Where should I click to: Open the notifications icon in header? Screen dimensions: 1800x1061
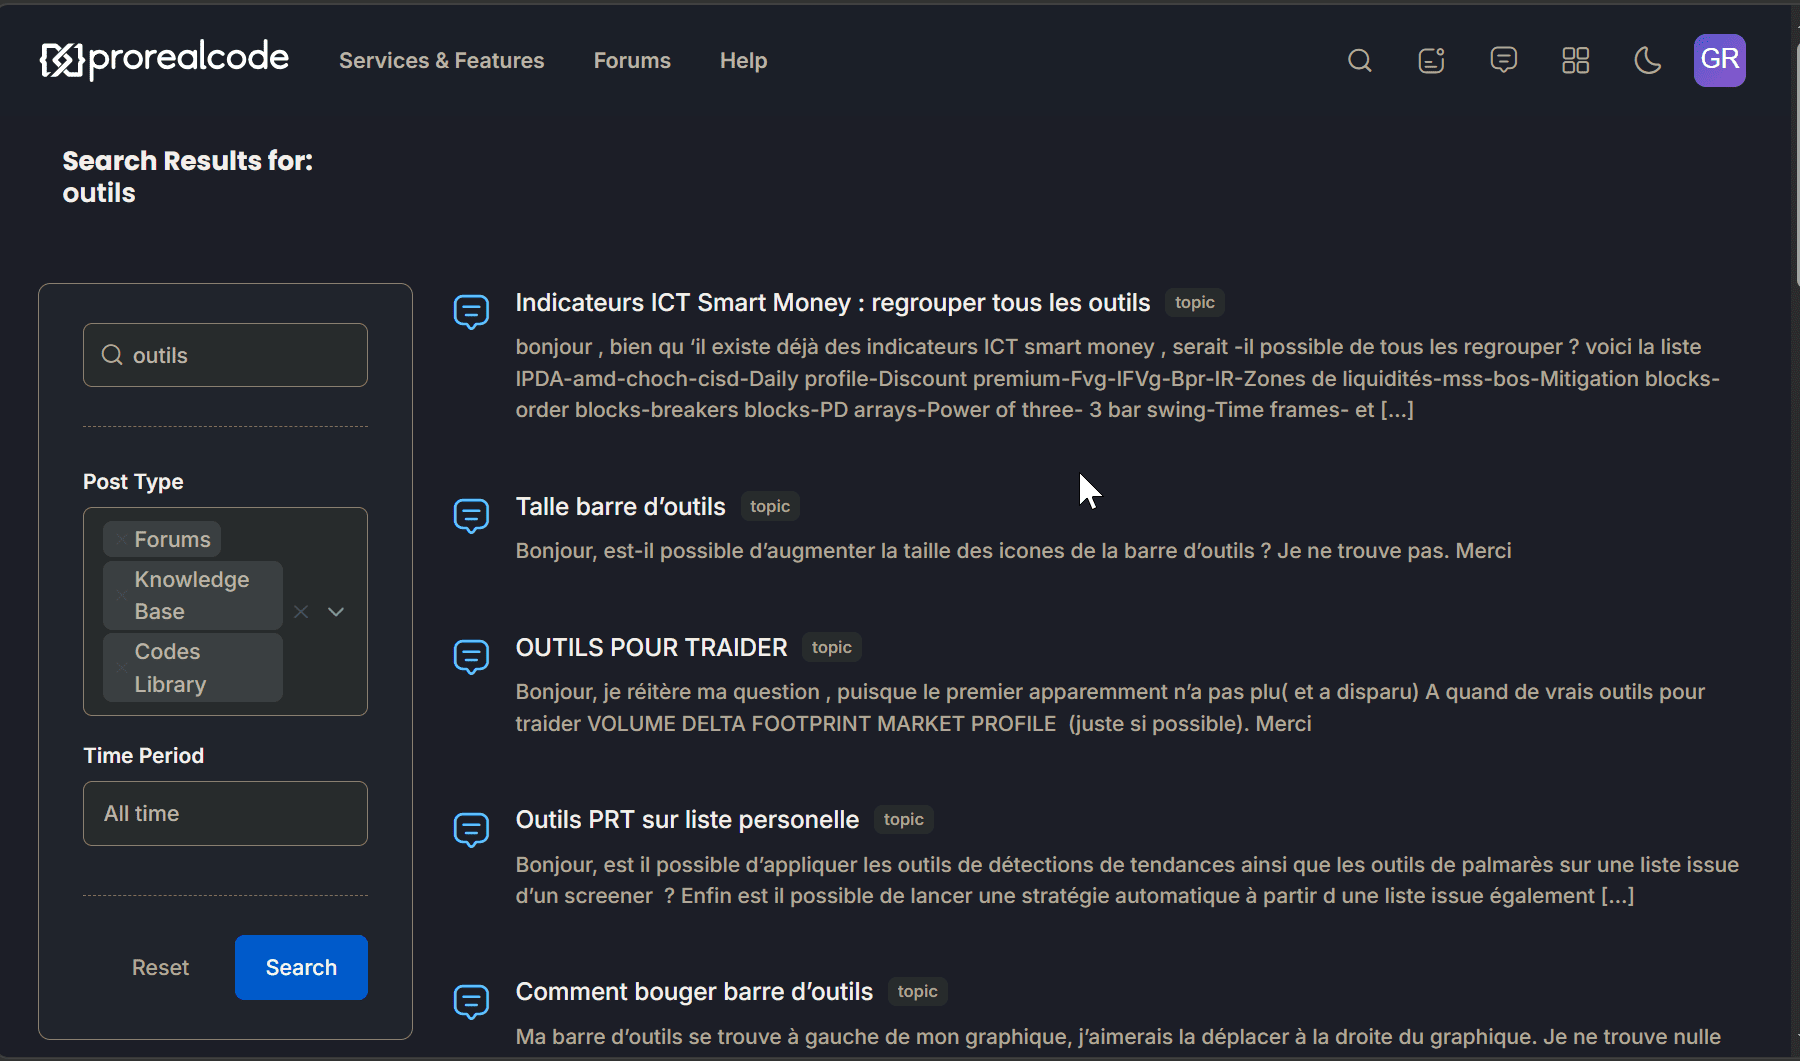click(1432, 61)
